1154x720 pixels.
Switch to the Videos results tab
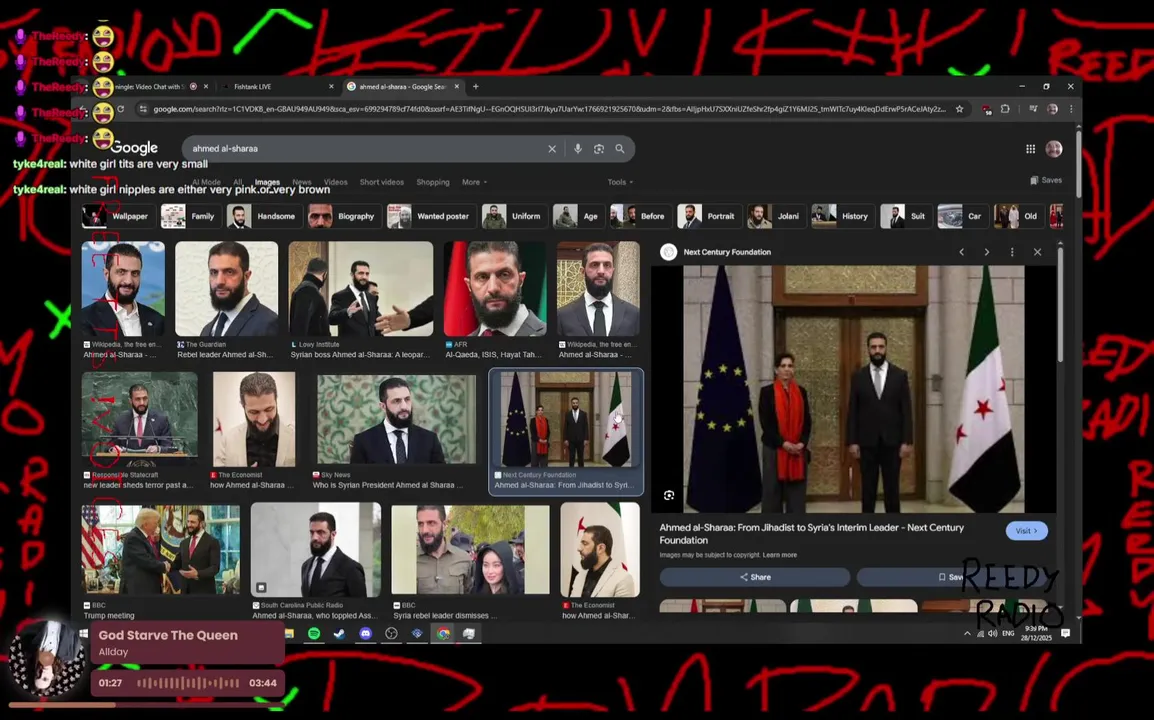[x=336, y=182]
